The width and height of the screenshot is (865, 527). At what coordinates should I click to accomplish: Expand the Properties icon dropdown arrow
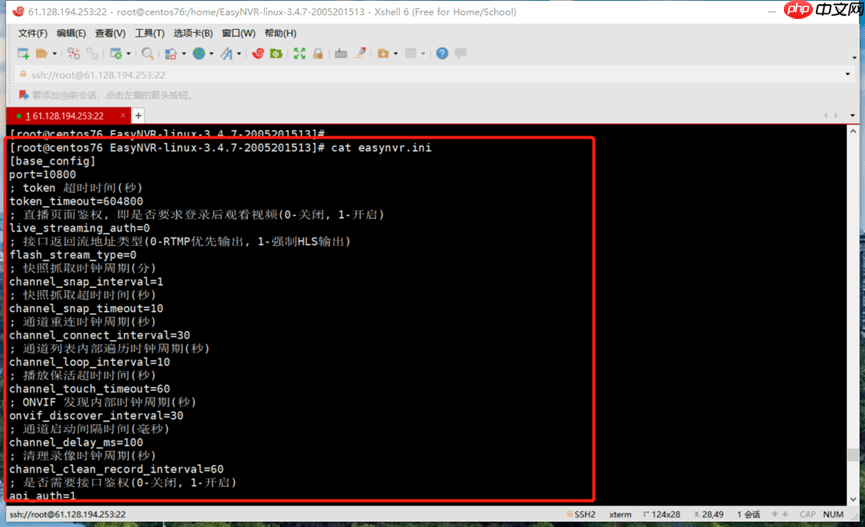point(128,54)
